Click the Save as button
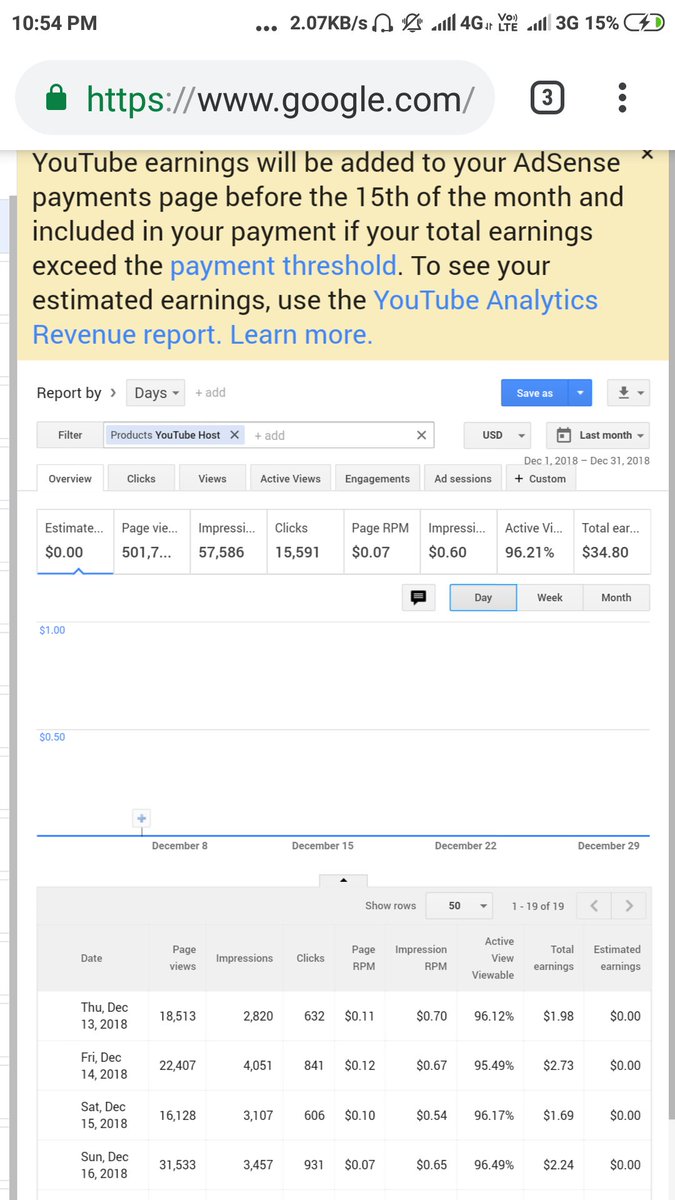The width and height of the screenshot is (675, 1200). click(535, 393)
